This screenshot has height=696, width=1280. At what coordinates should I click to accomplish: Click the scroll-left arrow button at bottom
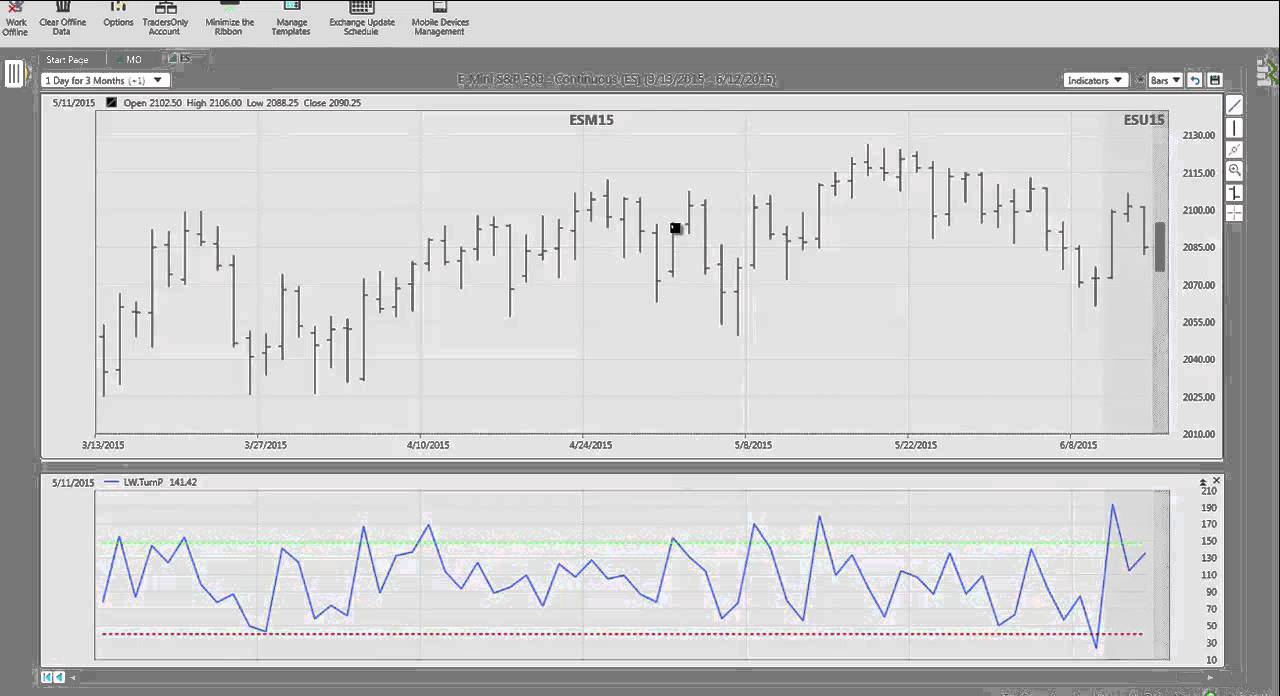click(x=59, y=677)
